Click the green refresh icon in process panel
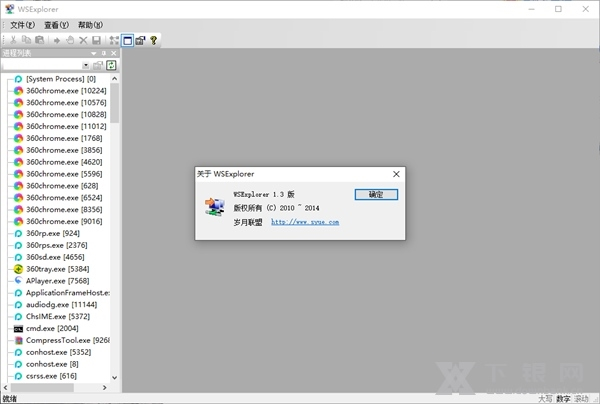Viewport: 600px width, 404px height. [x=111, y=65]
